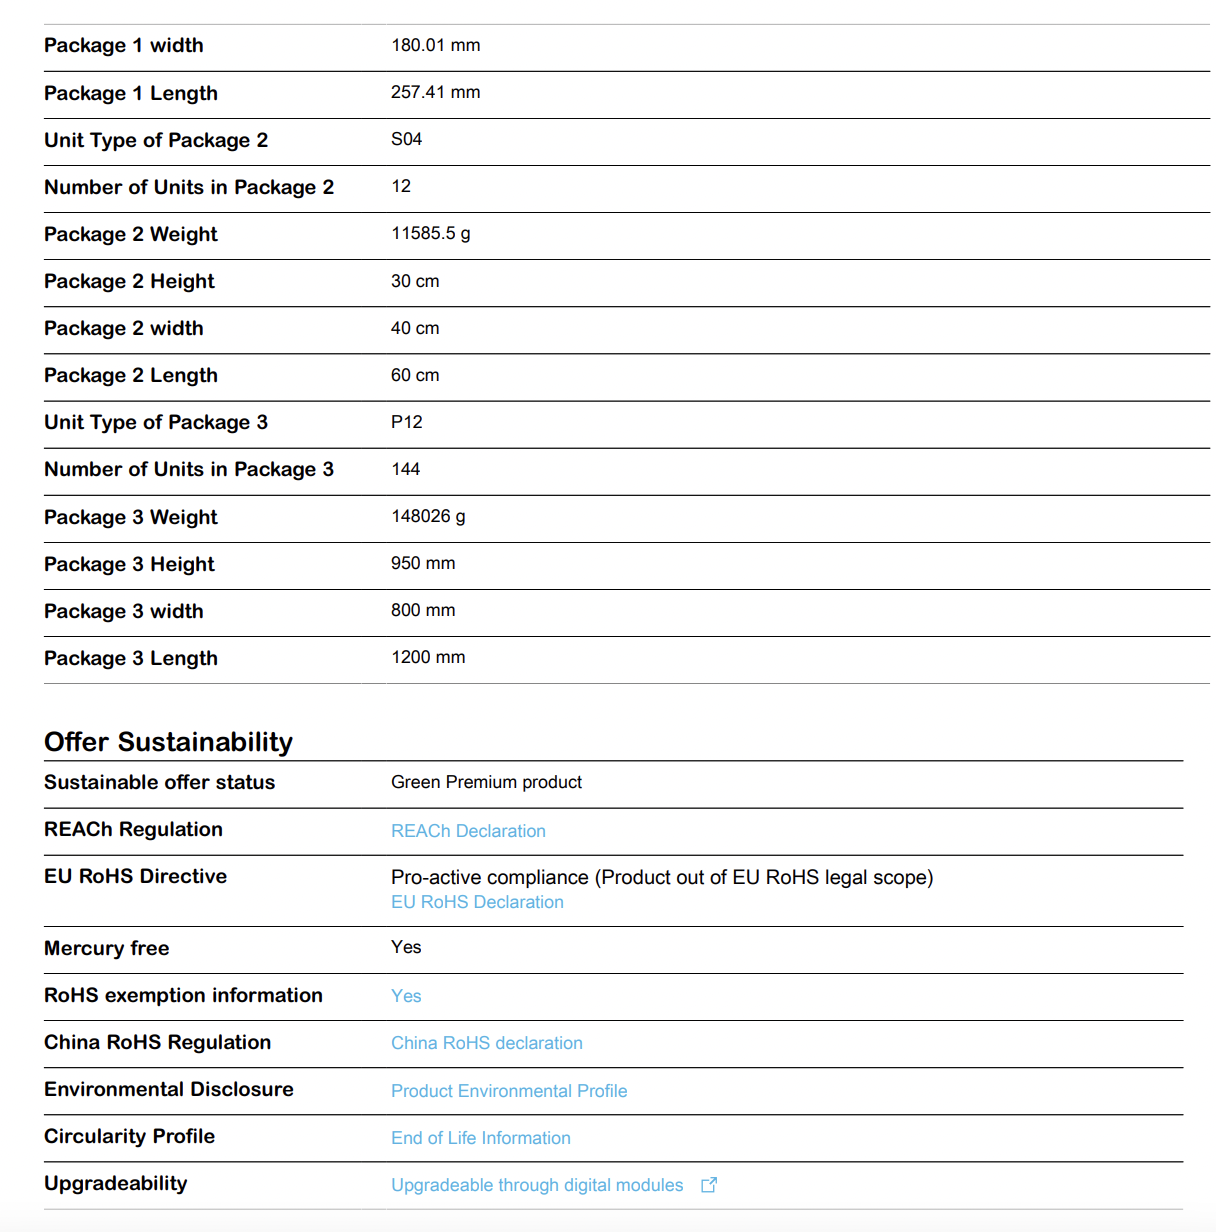Click the Green Premium product status text
1216x1232 pixels.
pyautogui.click(x=486, y=782)
